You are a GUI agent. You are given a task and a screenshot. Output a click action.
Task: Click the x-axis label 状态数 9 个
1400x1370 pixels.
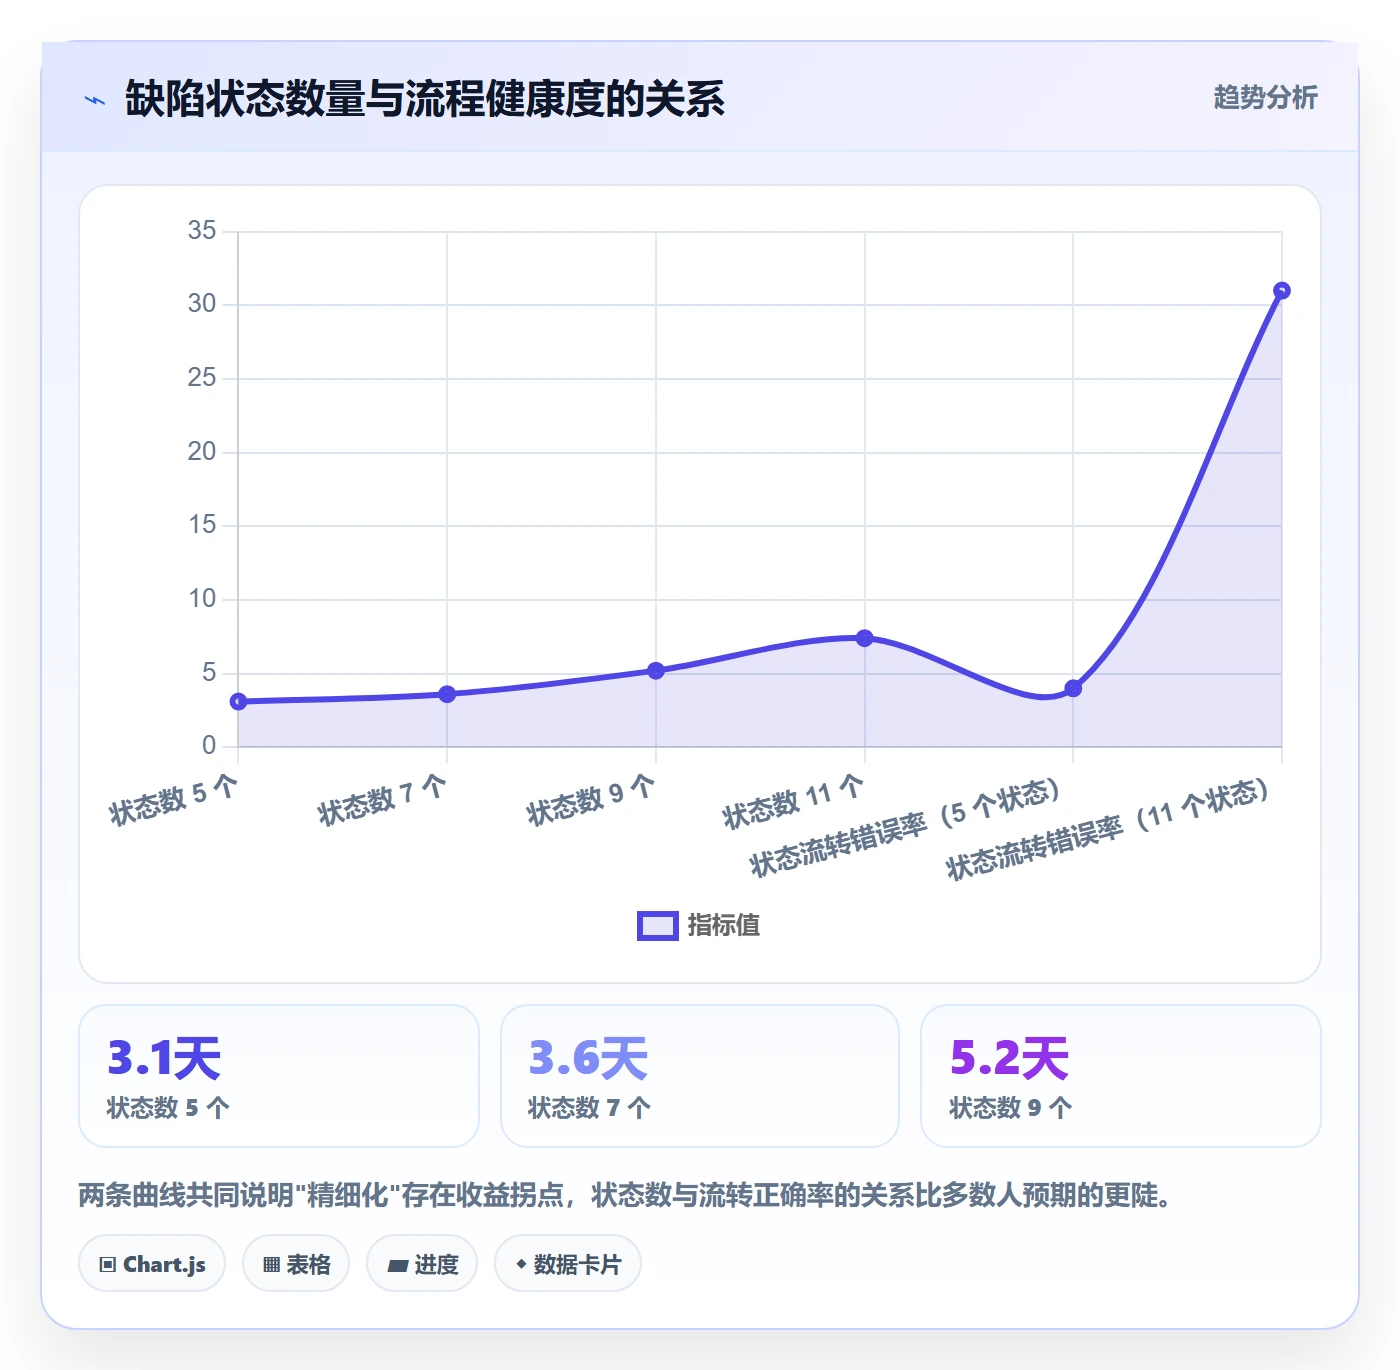tap(591, 799)
